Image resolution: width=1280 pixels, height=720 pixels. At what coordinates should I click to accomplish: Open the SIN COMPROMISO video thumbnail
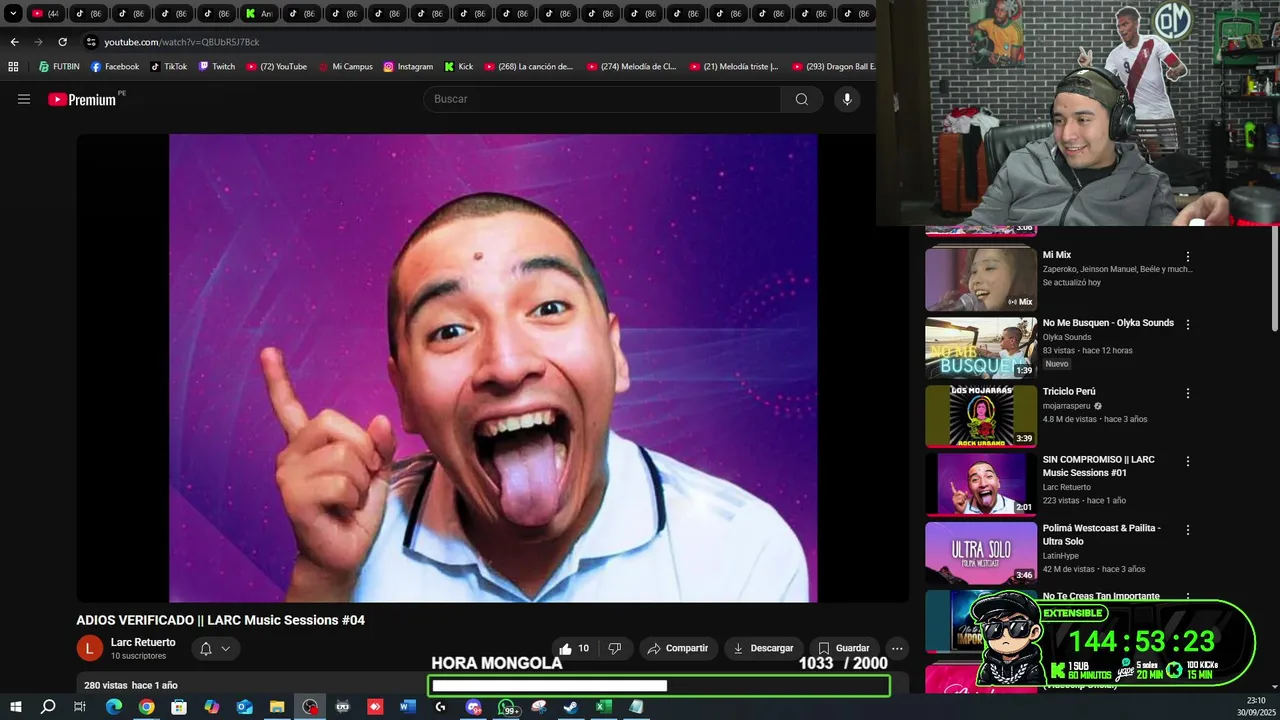click(981, 484)
